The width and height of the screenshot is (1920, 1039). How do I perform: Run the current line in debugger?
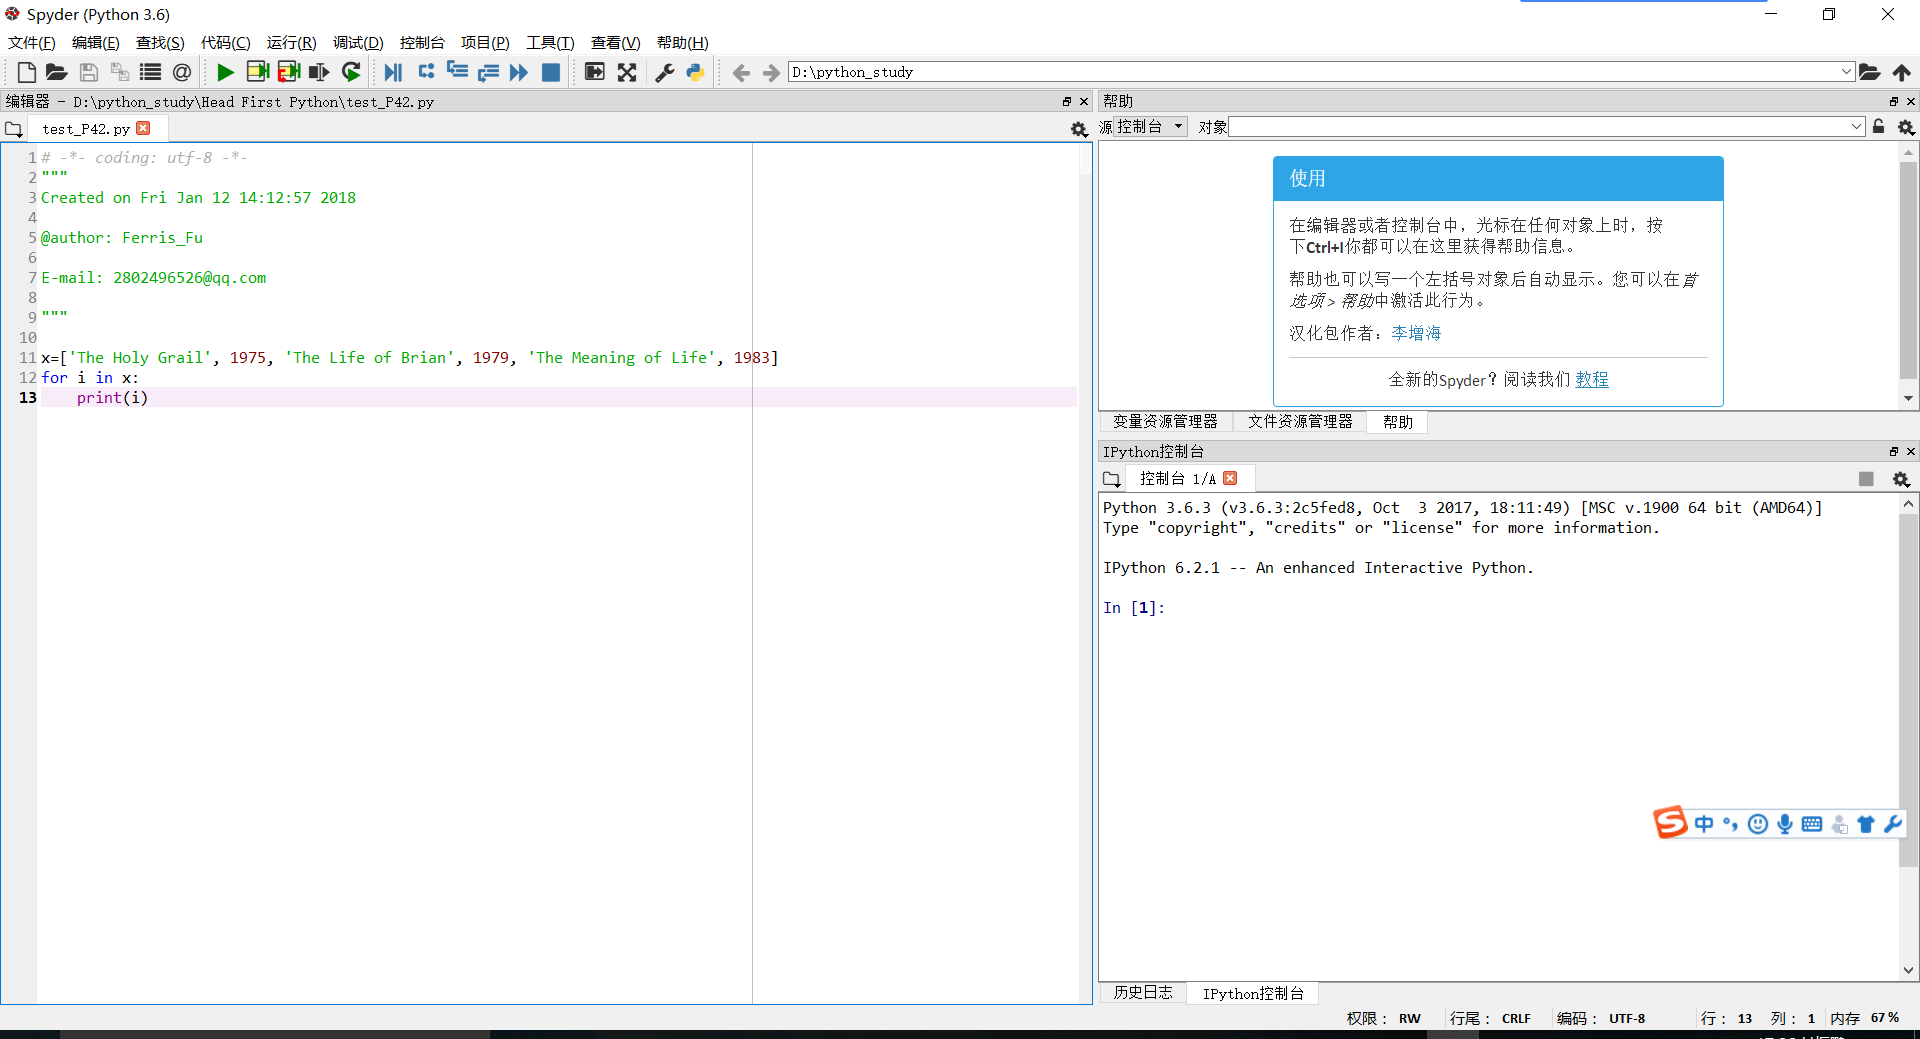426,71
